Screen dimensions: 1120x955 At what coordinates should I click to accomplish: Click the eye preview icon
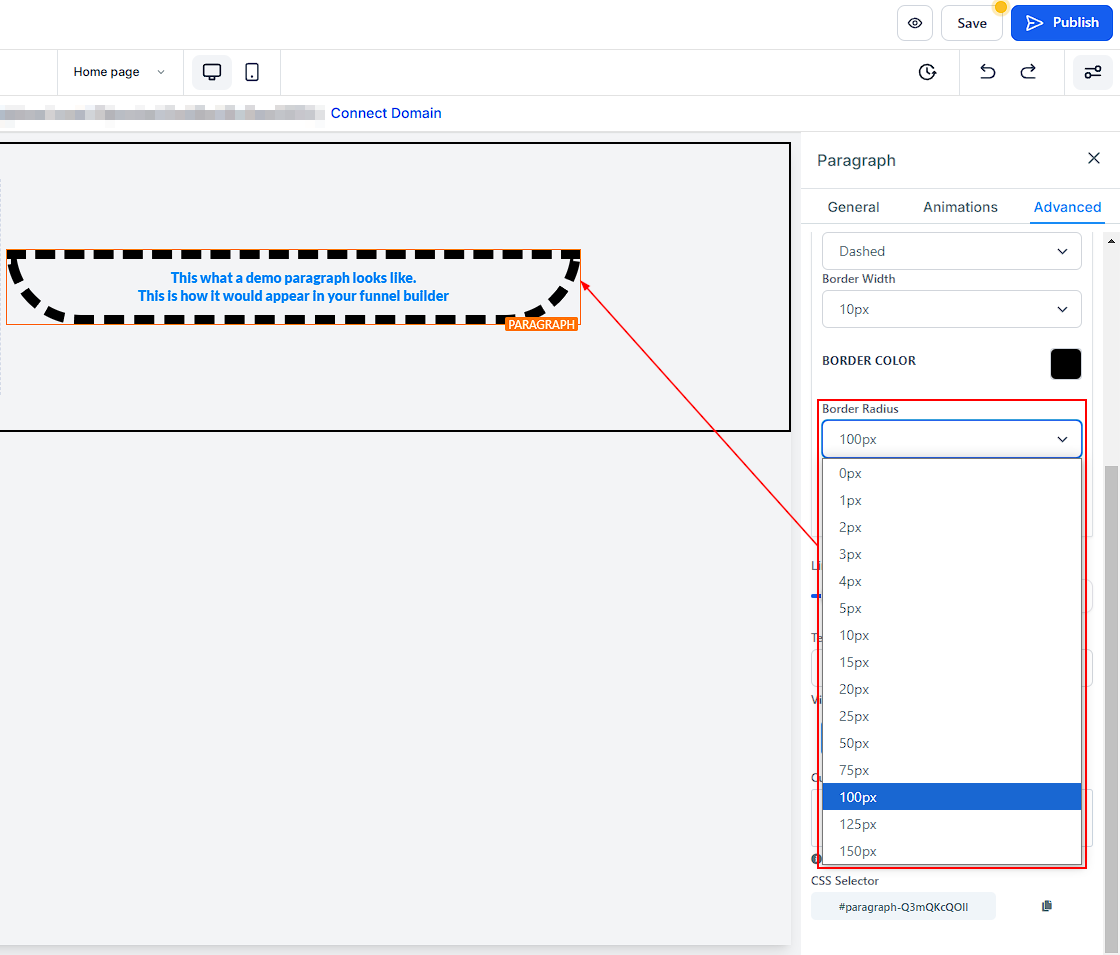click(x=914, y=23)
